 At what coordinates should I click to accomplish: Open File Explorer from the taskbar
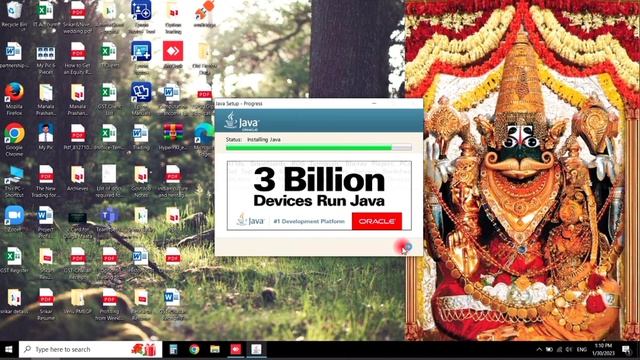click(x=215, y=349)
